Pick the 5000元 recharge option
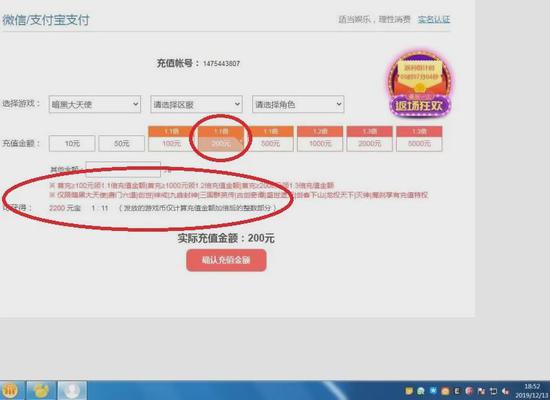Image resolution: width=550 pixels, height=400 pixels. coord(419,139)
